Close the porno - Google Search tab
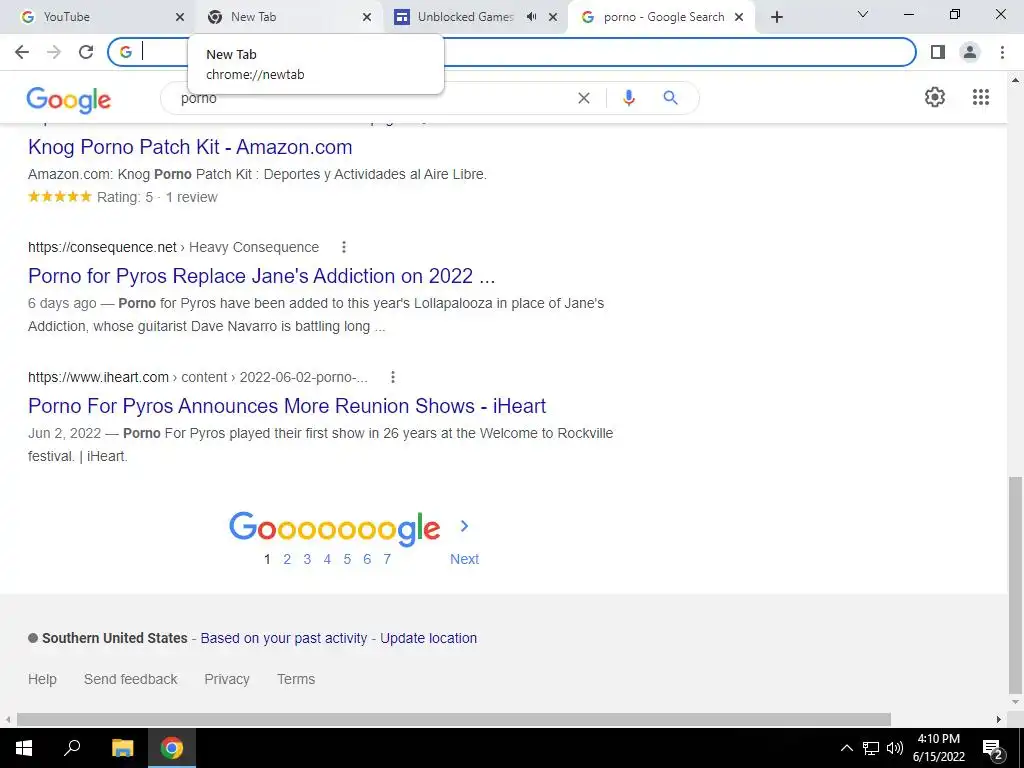 [739, 17]
